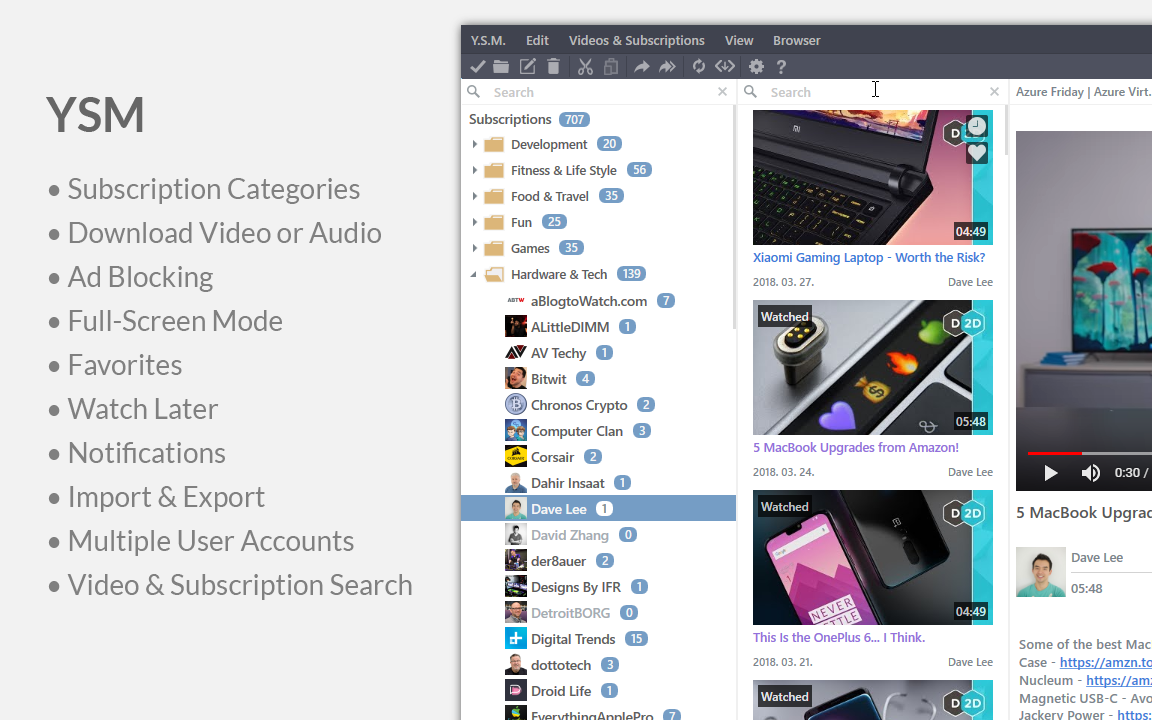Open the Videos & Subscriptions menu
Viewport: 1152px width, 720px height.
tap(636, 40)
